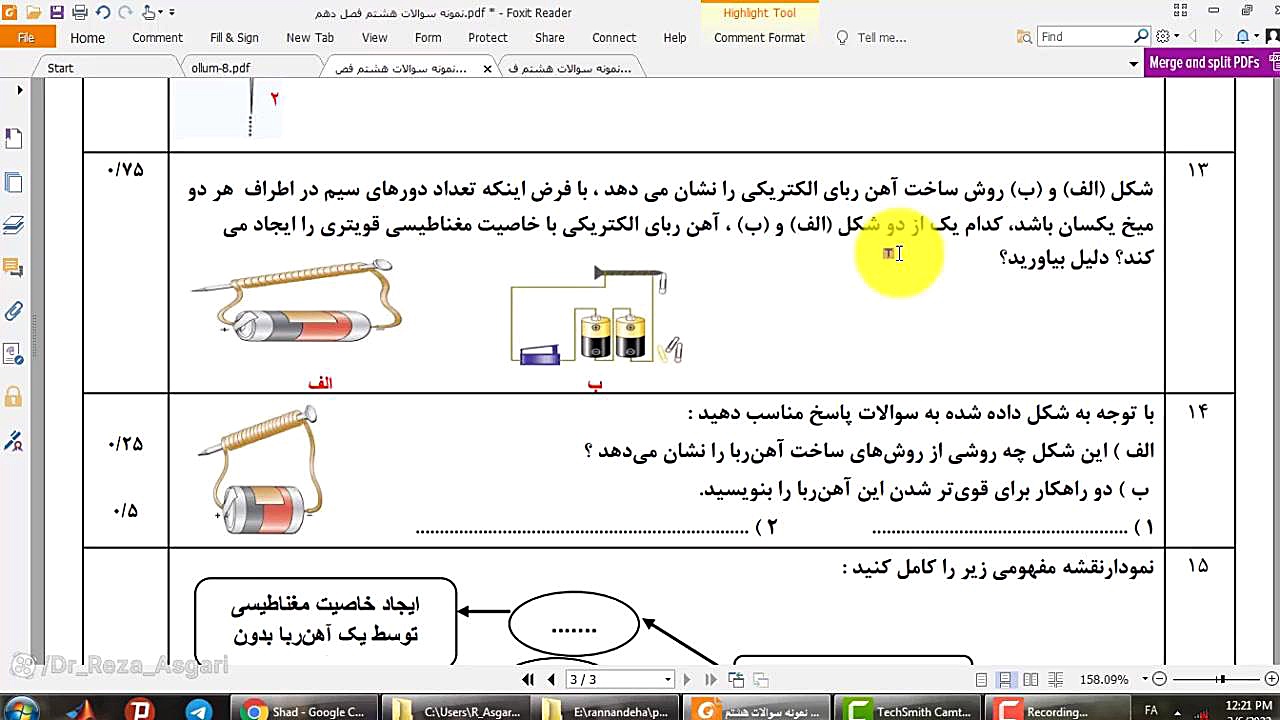Screen dimensions: 1280x720
Task: Click the zoom slider handle
Action: 1220,680
